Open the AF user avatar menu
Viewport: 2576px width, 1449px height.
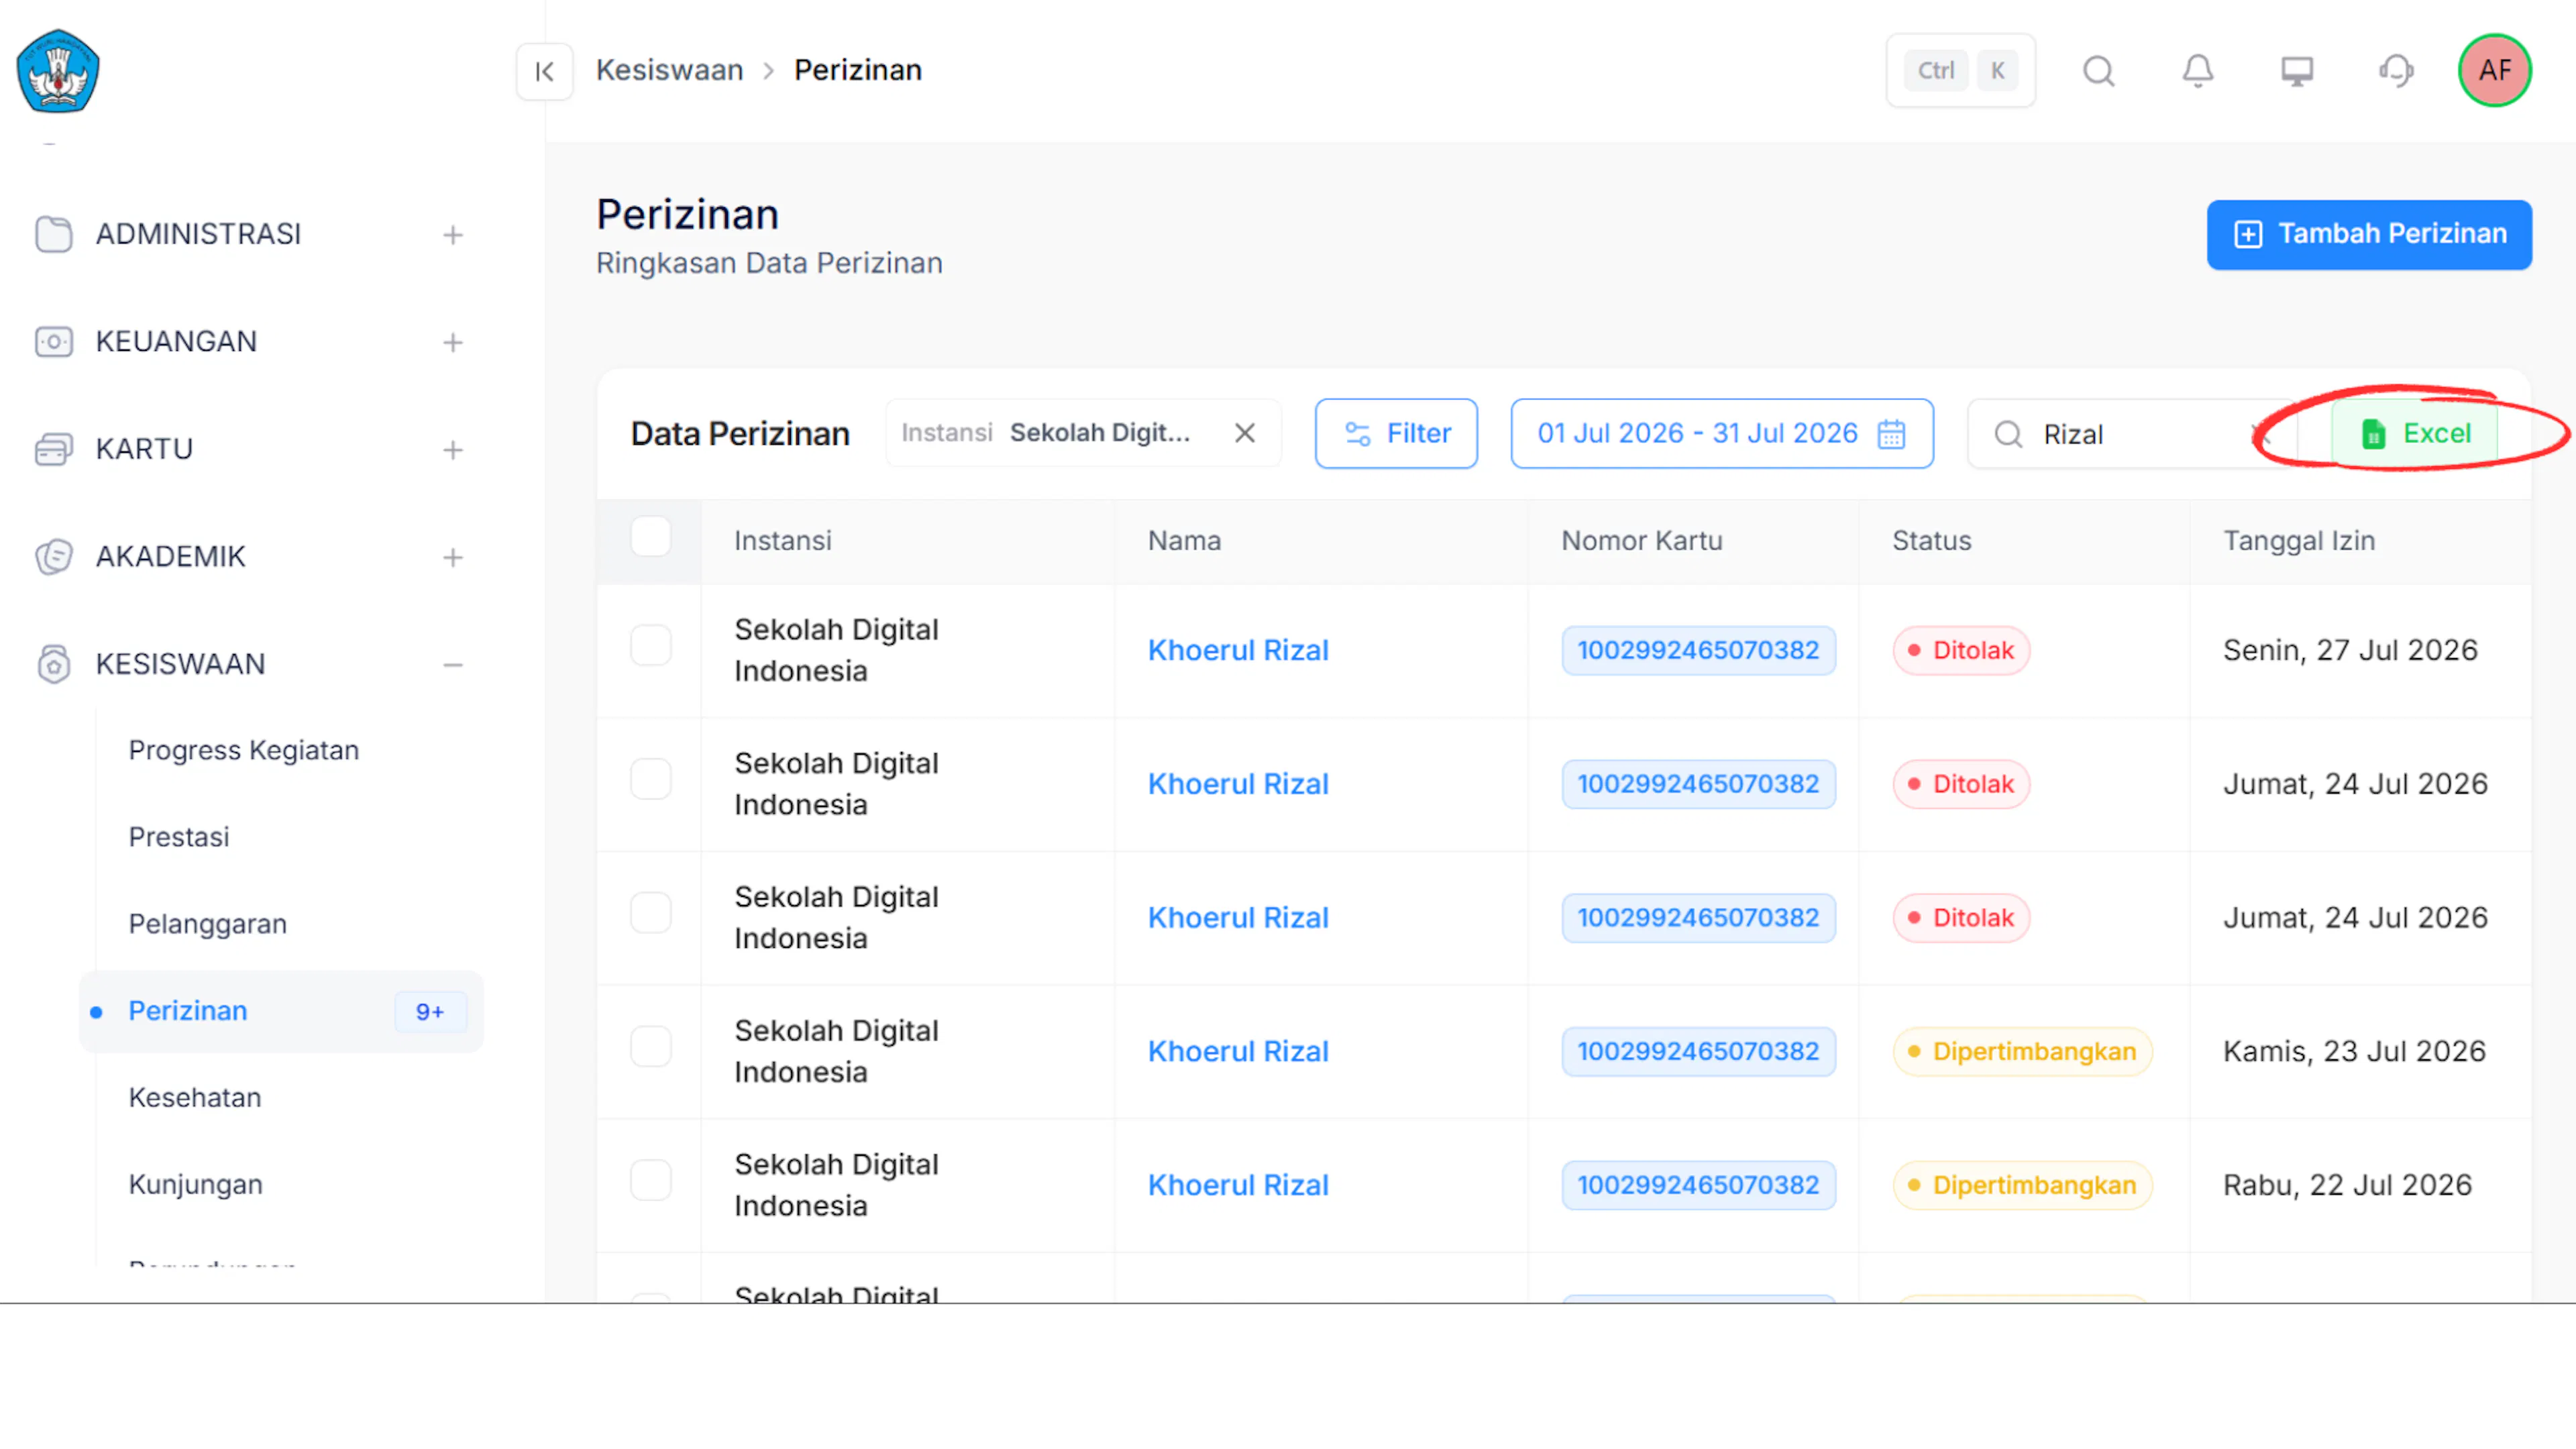pos(2494,70)
